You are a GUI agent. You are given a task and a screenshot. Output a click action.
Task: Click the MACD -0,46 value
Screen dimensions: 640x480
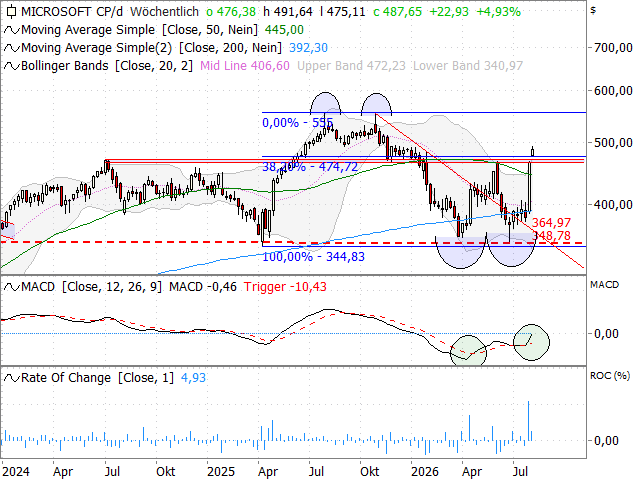tap(203, 287)
